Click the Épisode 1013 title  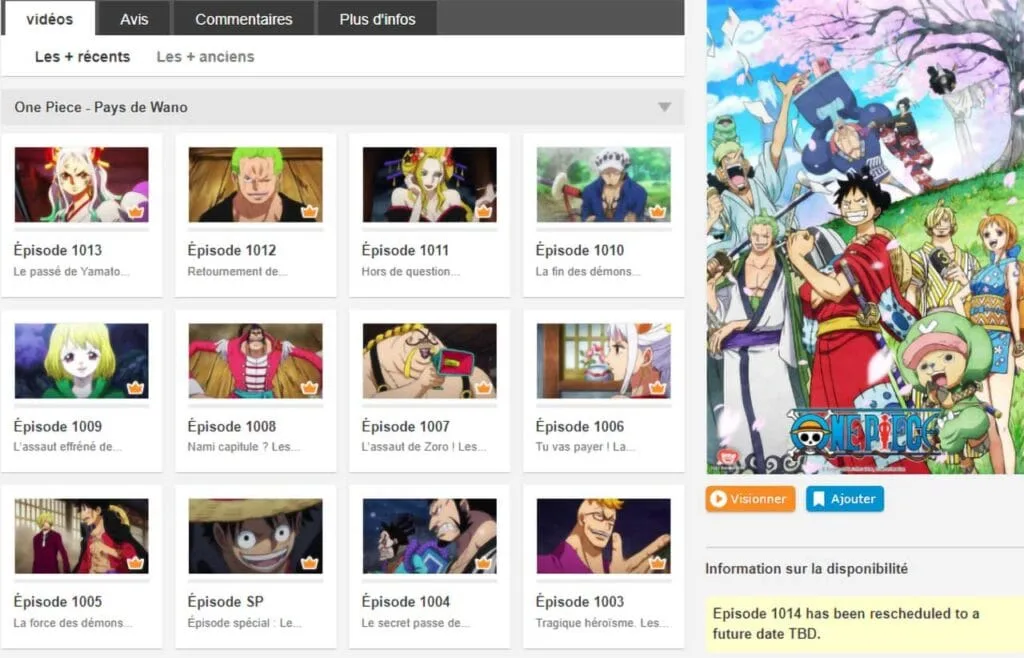pyautogui.click(x=57, y=250)
